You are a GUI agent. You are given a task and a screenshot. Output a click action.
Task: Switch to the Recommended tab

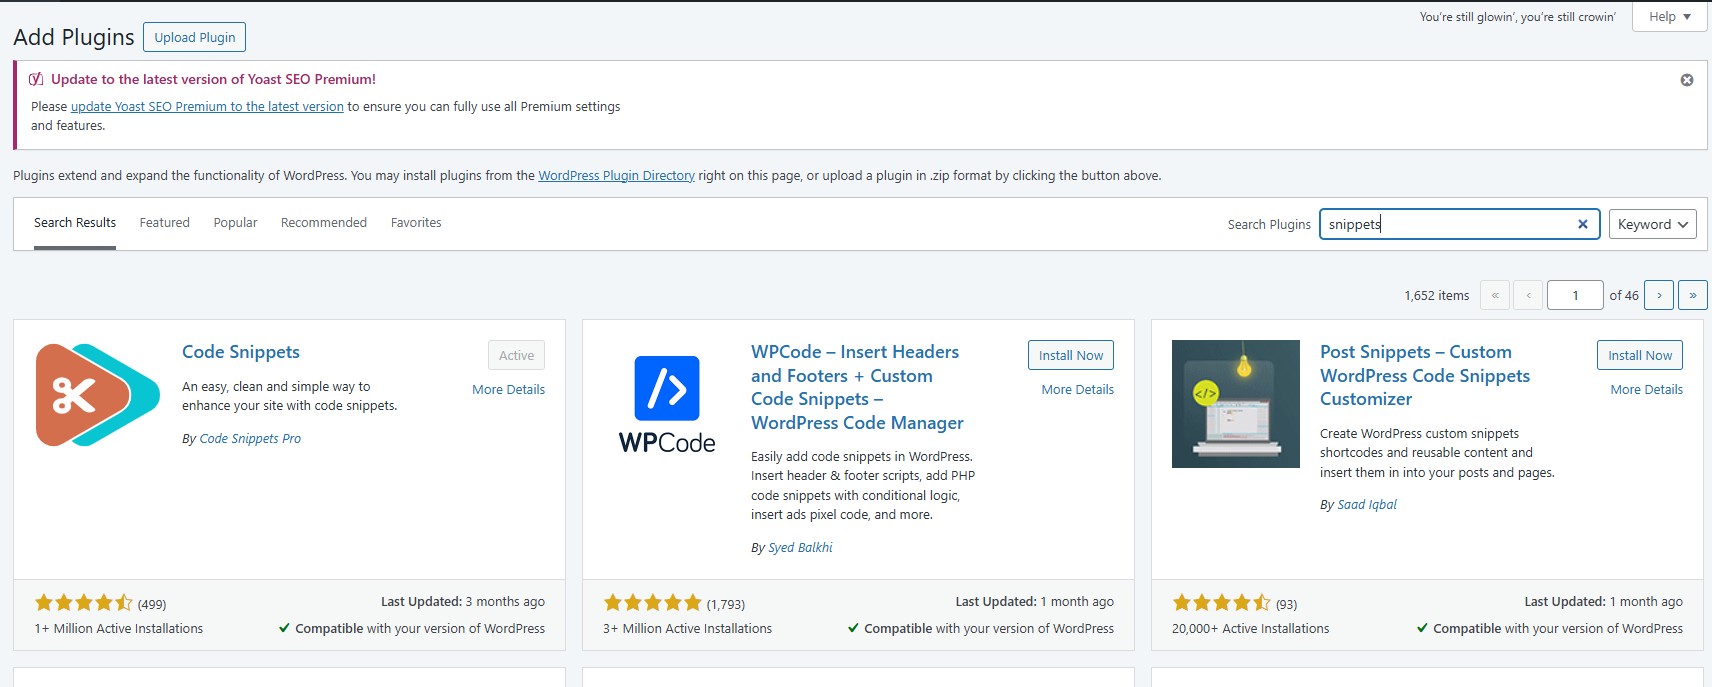tap(324, 223)
